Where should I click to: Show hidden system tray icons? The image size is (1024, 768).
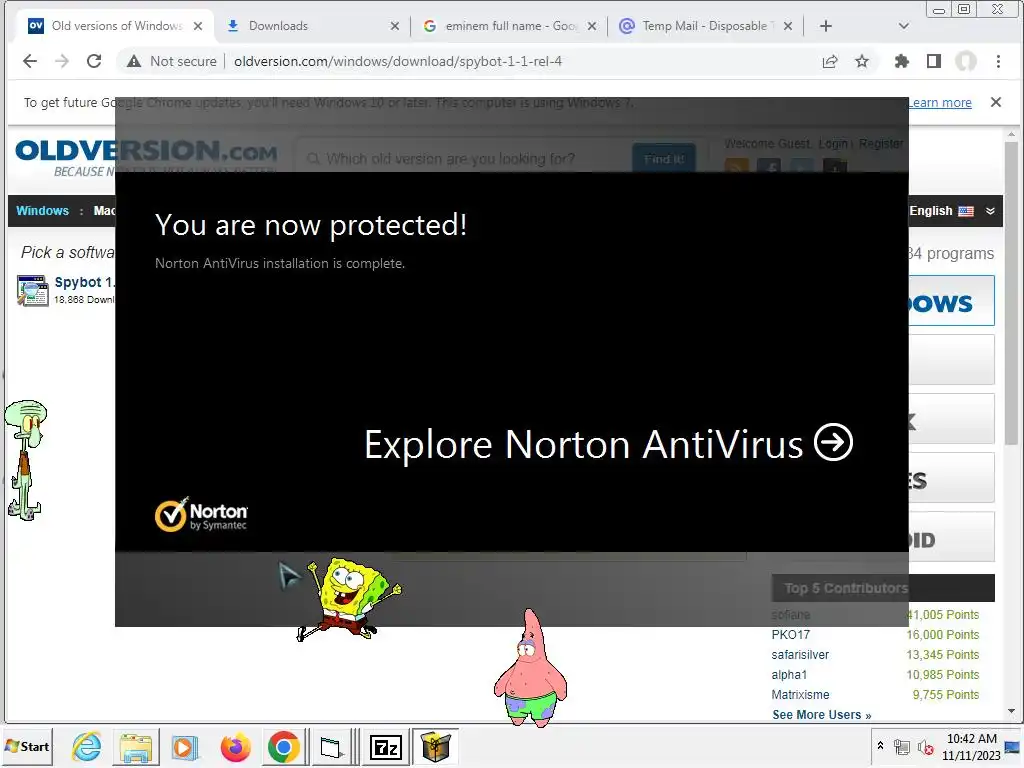(x=880, y=746)
